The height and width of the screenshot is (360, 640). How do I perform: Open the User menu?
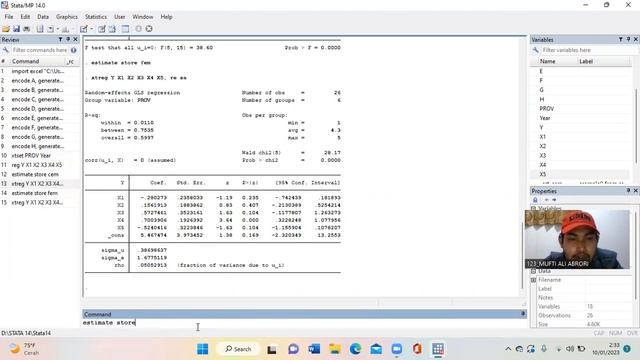click(120, 17)
